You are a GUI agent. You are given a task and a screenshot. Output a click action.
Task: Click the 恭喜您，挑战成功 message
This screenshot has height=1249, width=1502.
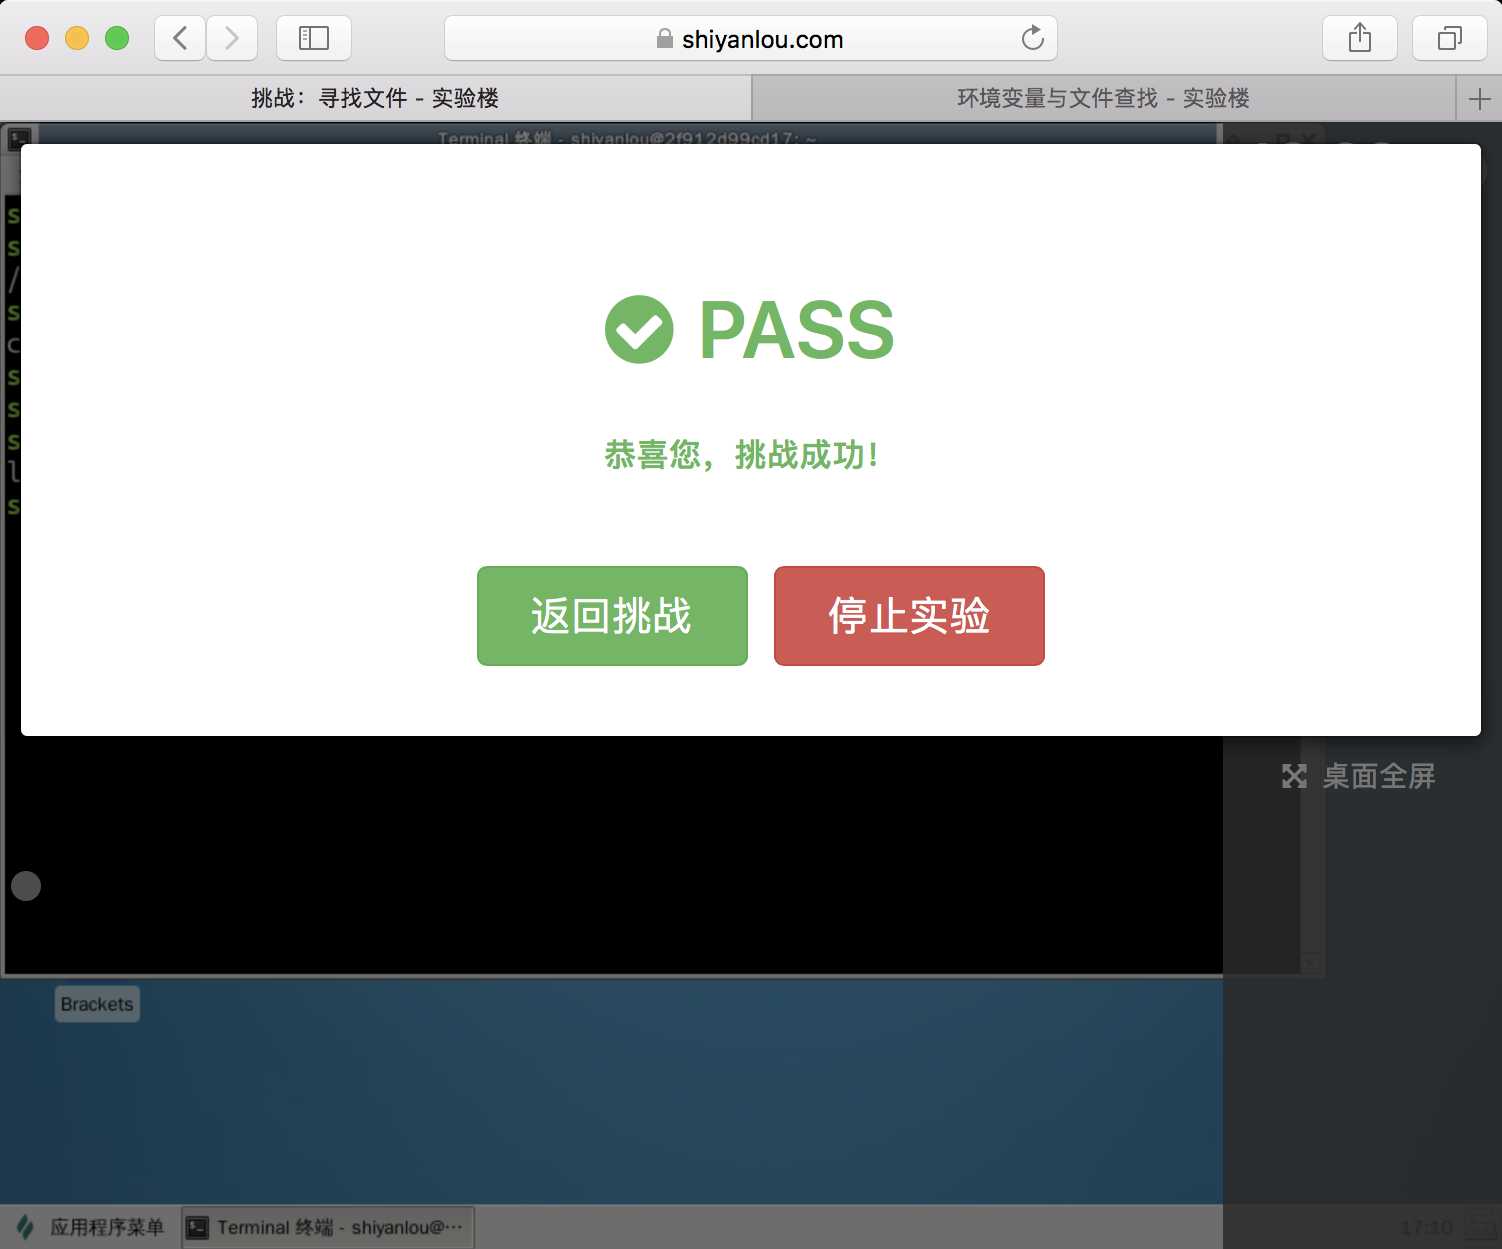point(742,455)
